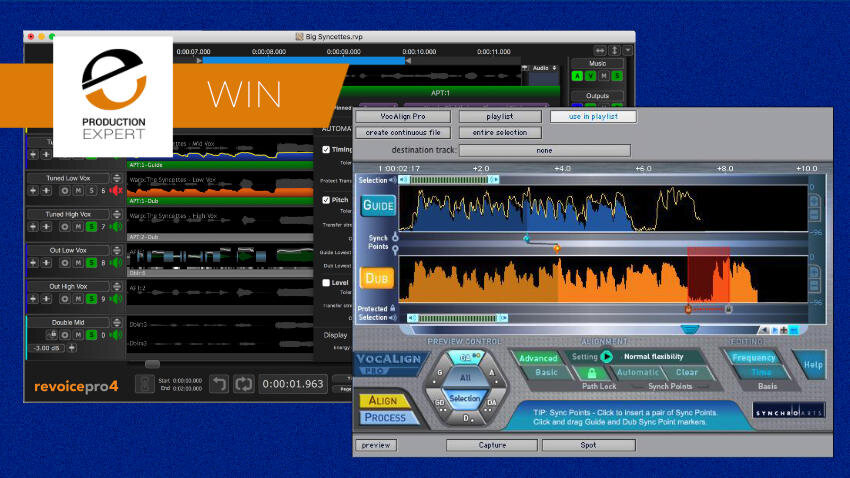Choose the entire selection button
This screenshot has height=478, width=850.
(500, 133)
